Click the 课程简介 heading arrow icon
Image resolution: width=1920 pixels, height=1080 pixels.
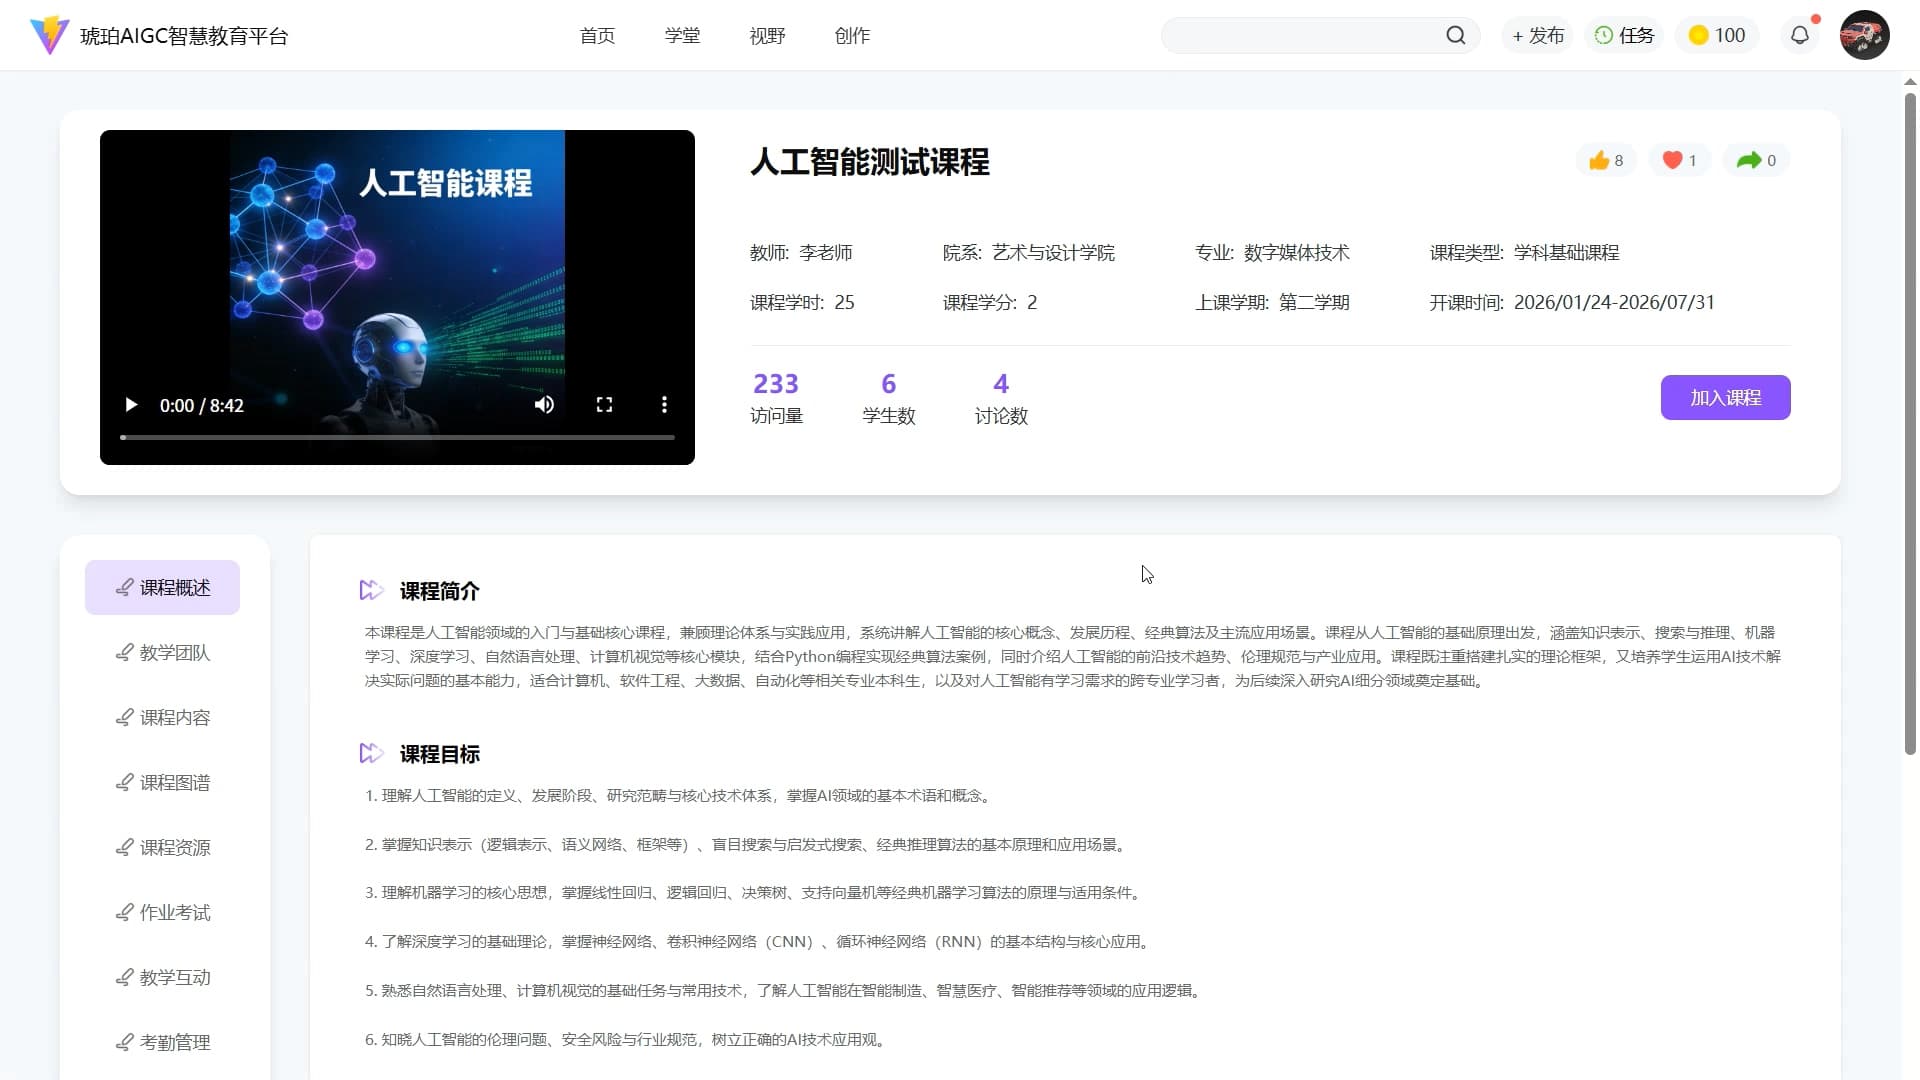[x=371, y=590]
